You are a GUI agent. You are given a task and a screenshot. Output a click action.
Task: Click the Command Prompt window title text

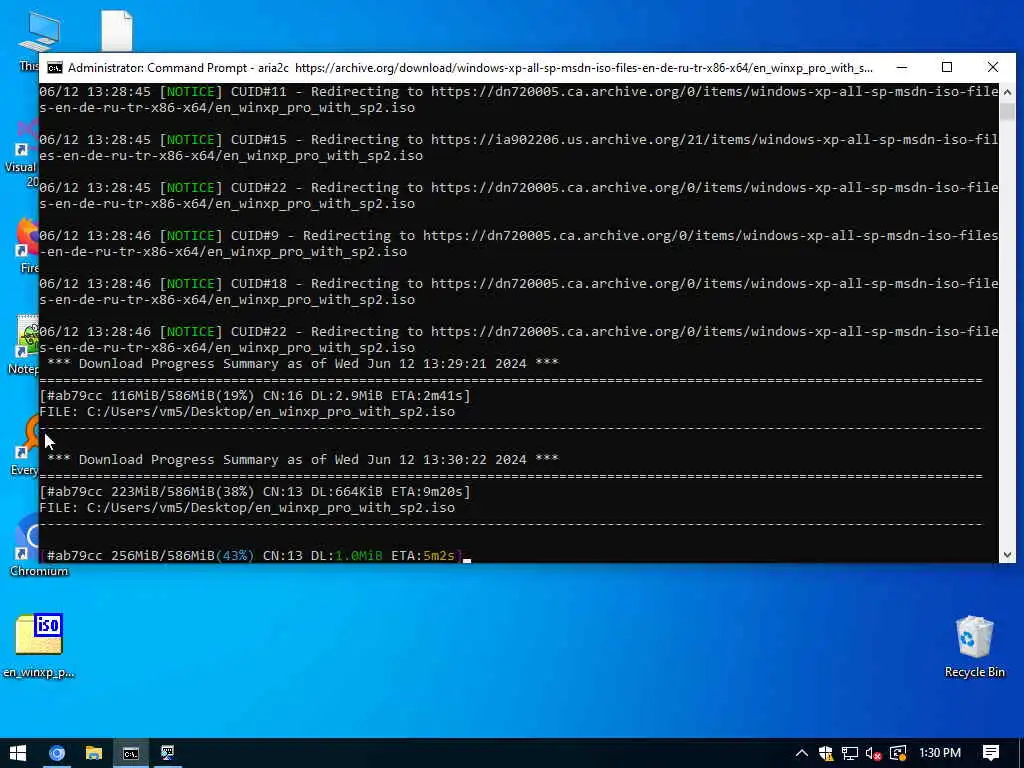pyautogui.click(x=470, y=68)
